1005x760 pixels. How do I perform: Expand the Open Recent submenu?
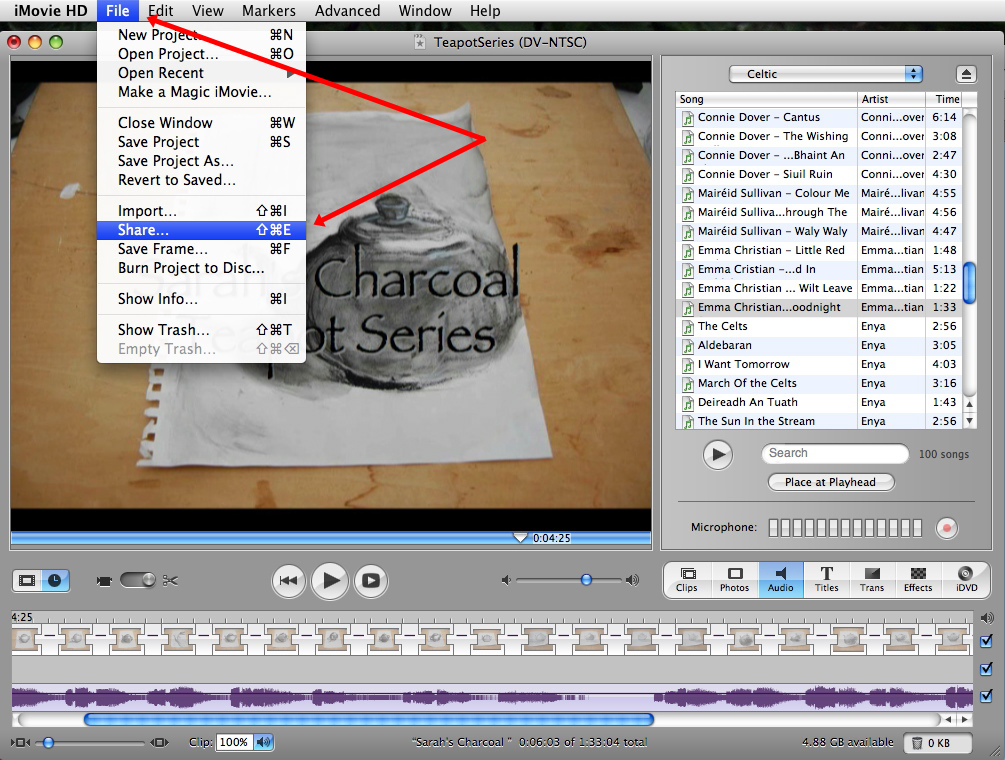click(x=201, y=73)
